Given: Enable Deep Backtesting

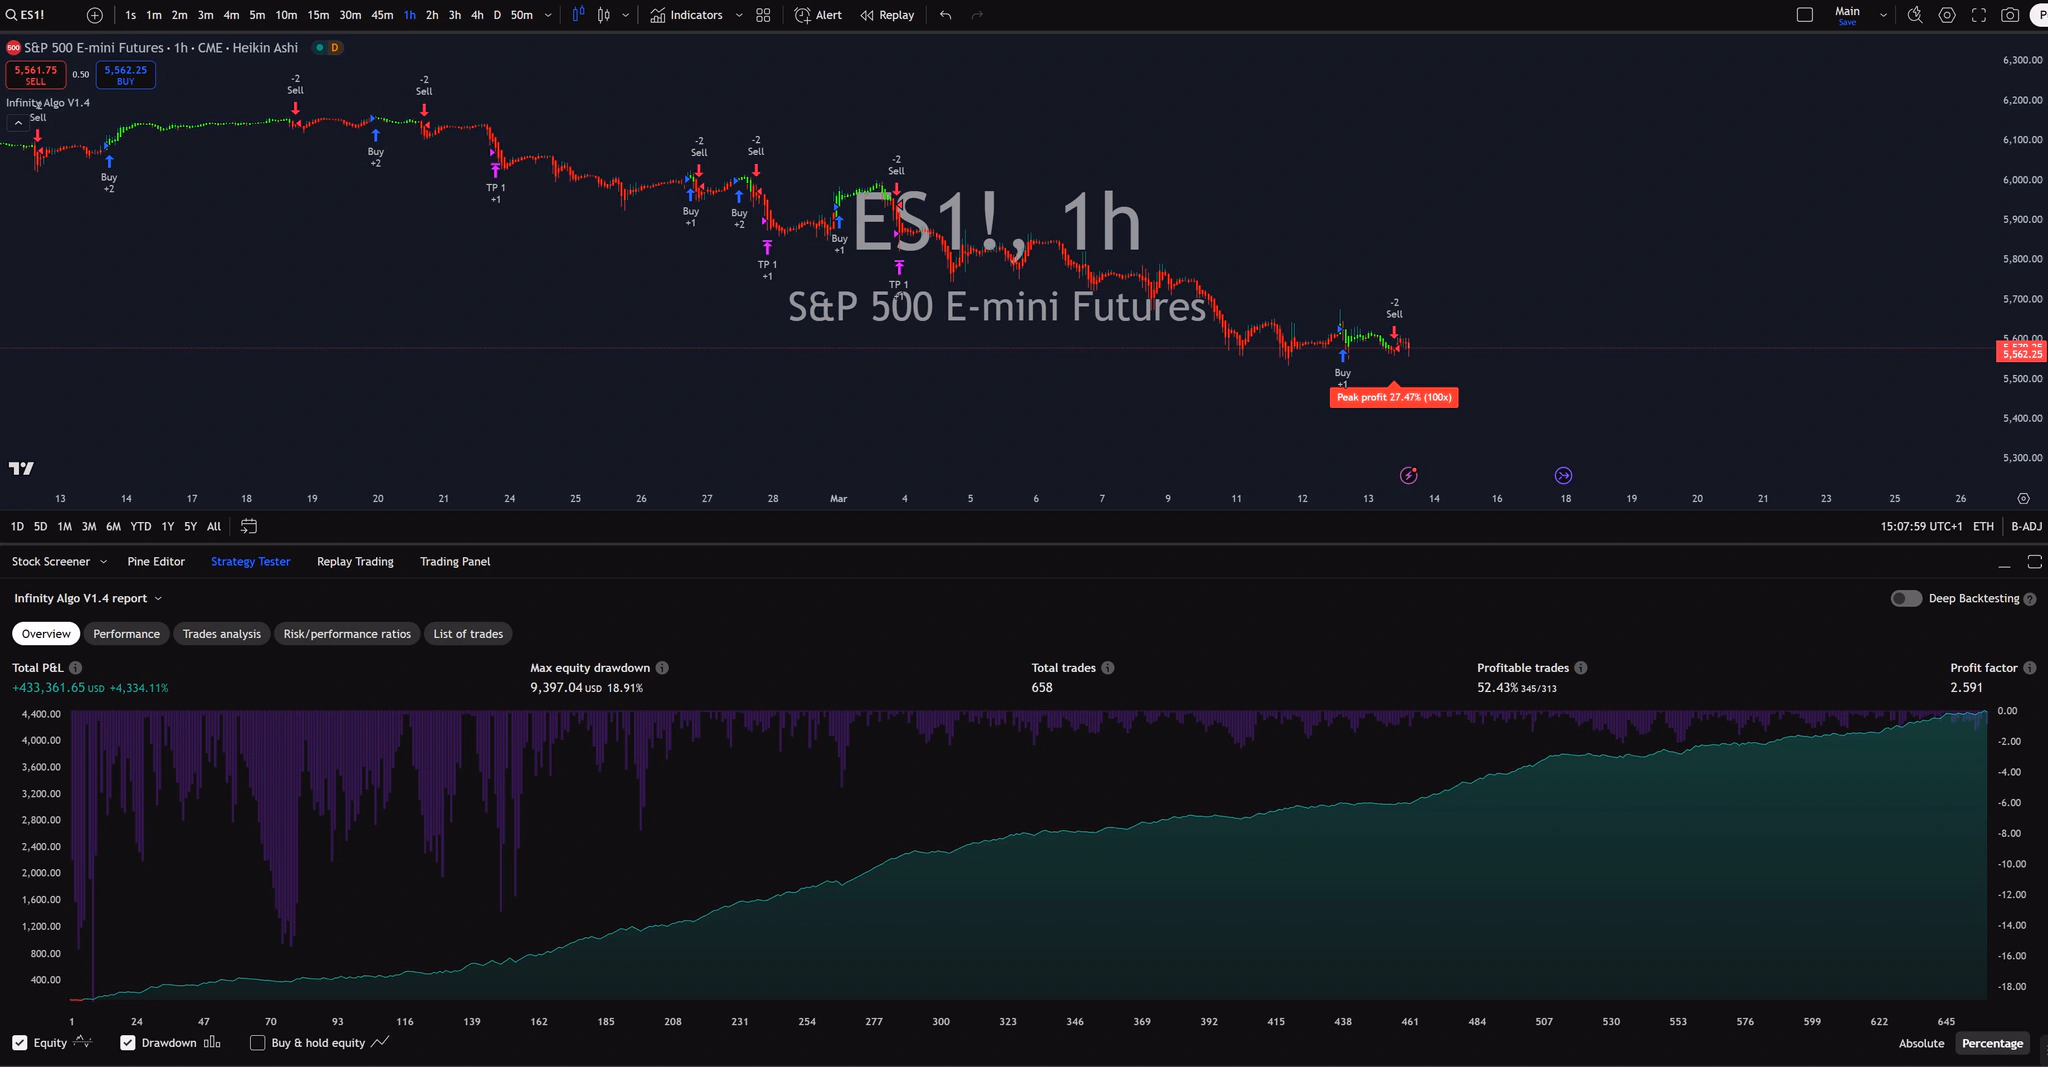Looking at the screenshot, I should tap(1904, 598).
